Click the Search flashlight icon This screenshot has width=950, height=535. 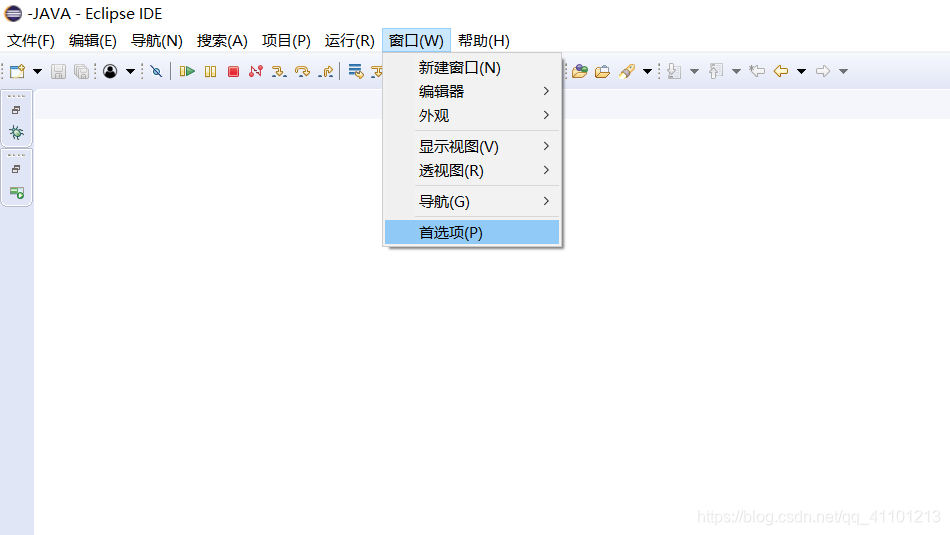click(627, 71)
